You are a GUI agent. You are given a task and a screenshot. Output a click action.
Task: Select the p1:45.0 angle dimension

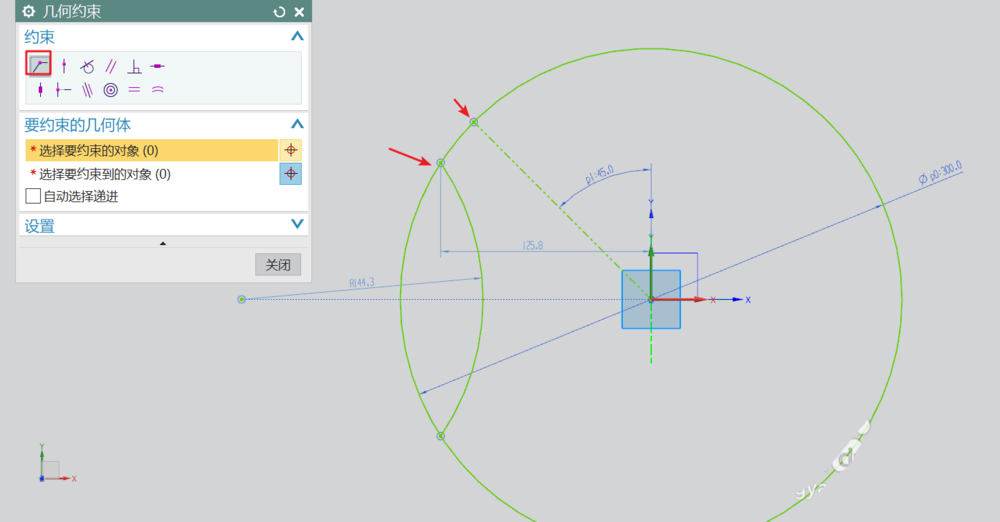(599, 174)
